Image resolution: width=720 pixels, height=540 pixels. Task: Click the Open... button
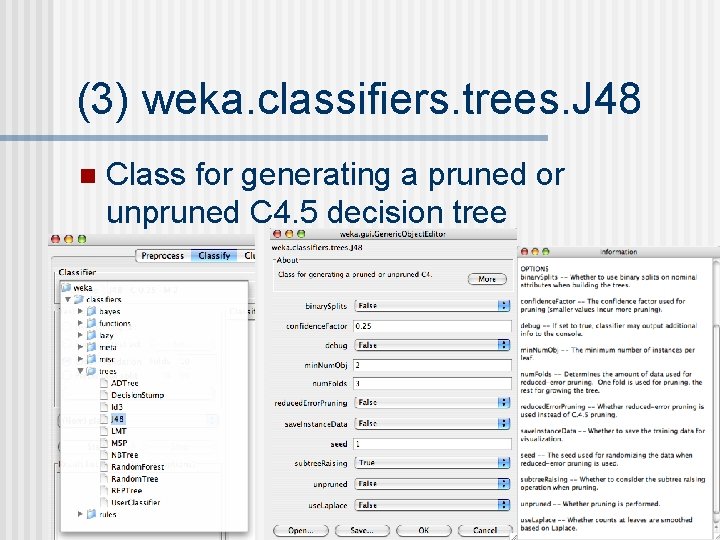tap(301, 530)
